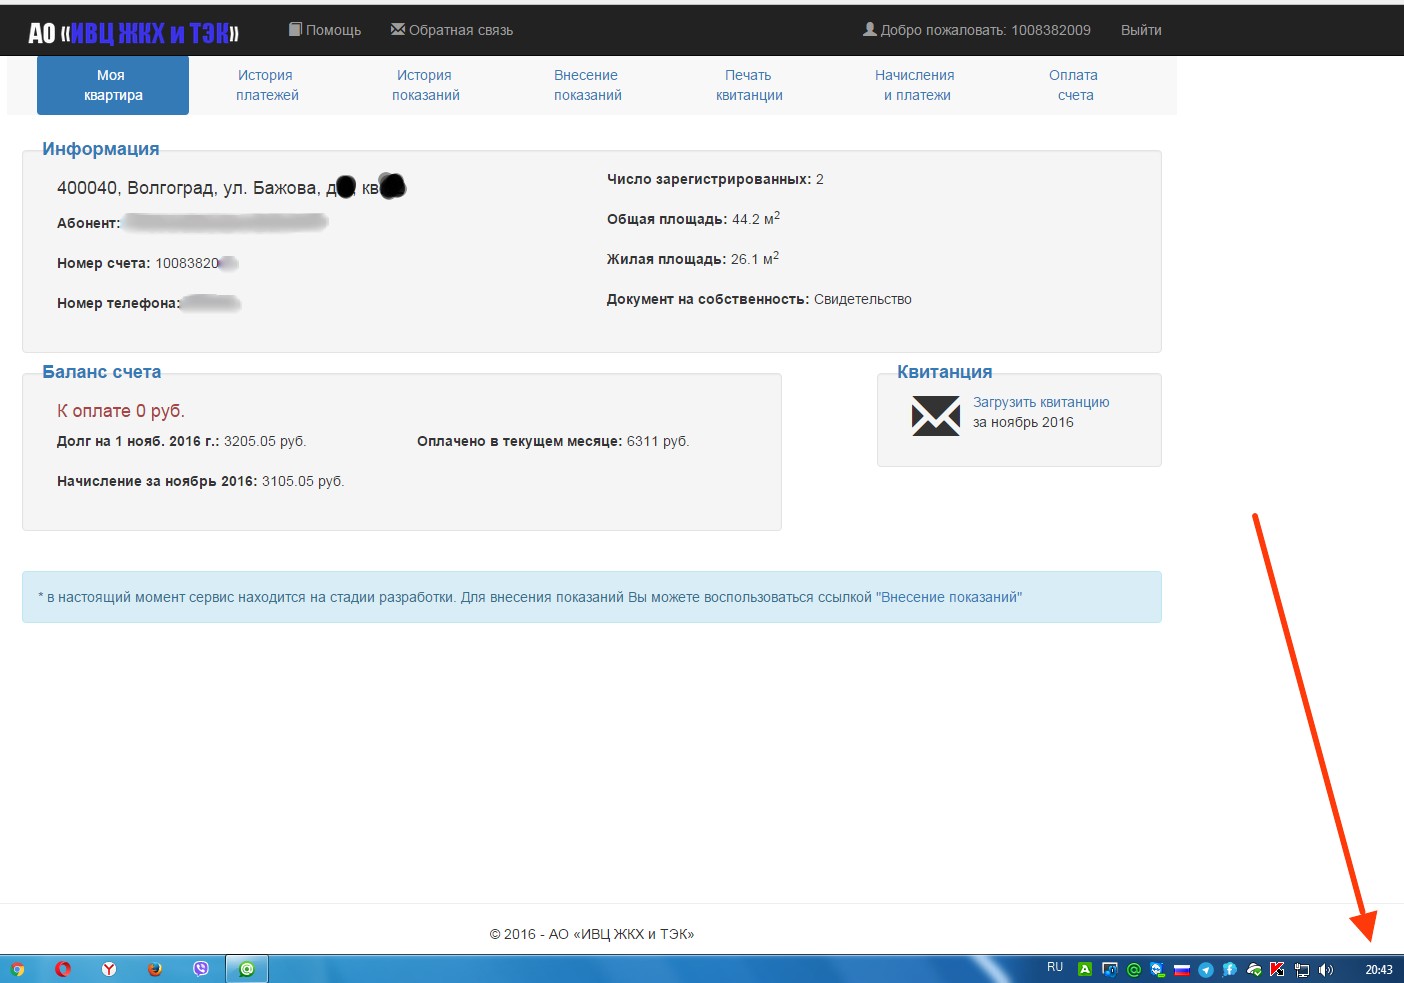Open Telegram from the system tray
1404x983 pixels.
point(1205,969)
